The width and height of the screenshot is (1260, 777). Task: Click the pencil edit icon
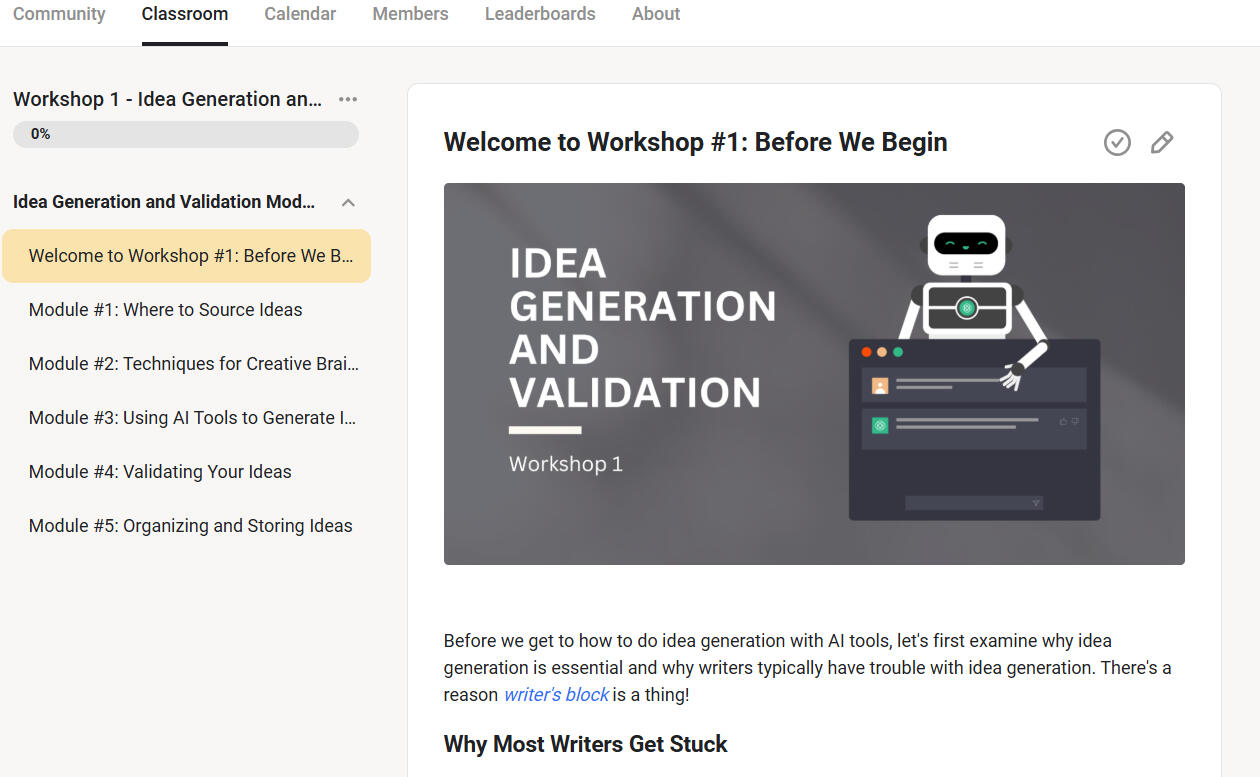(x=1161, y=143)
